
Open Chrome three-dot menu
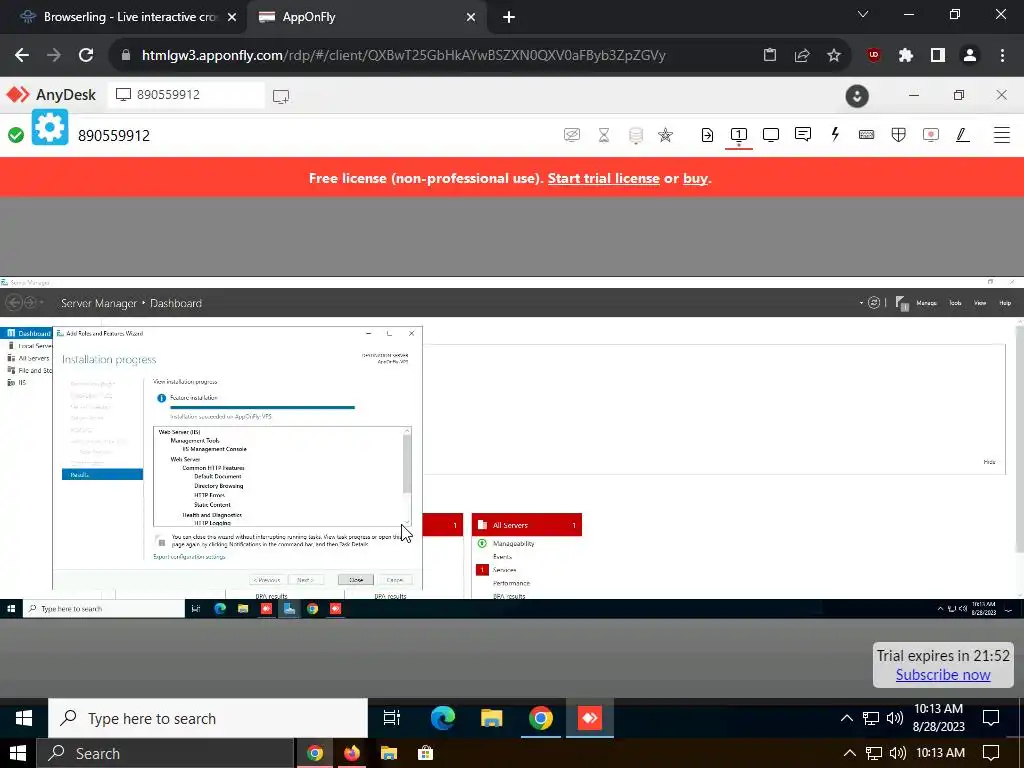point(1002,56)
